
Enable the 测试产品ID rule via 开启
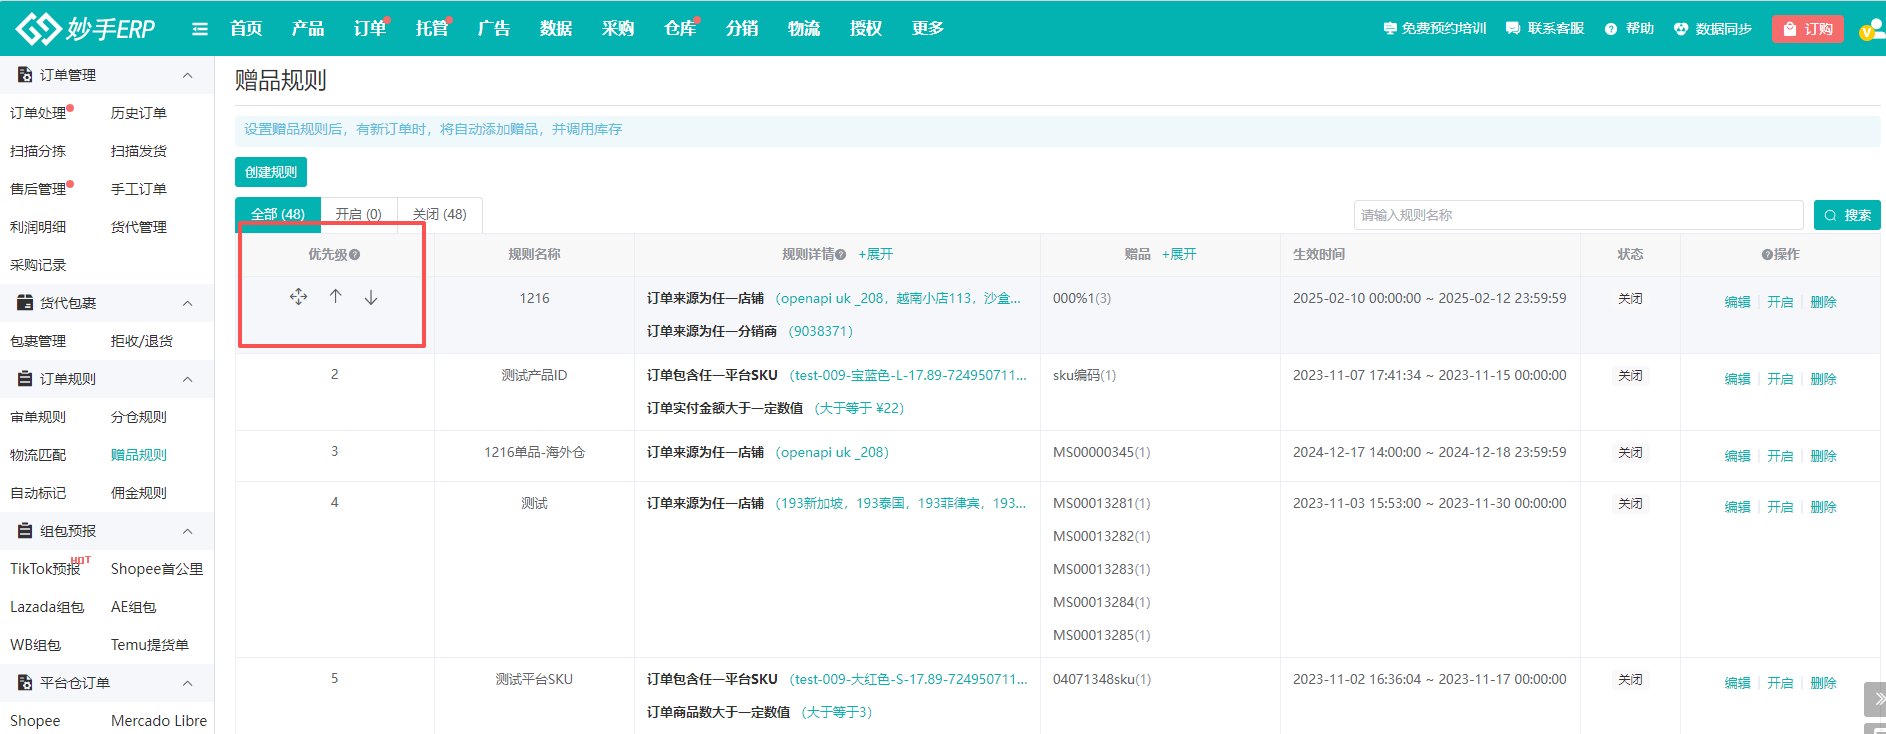tap(1780, 379)
